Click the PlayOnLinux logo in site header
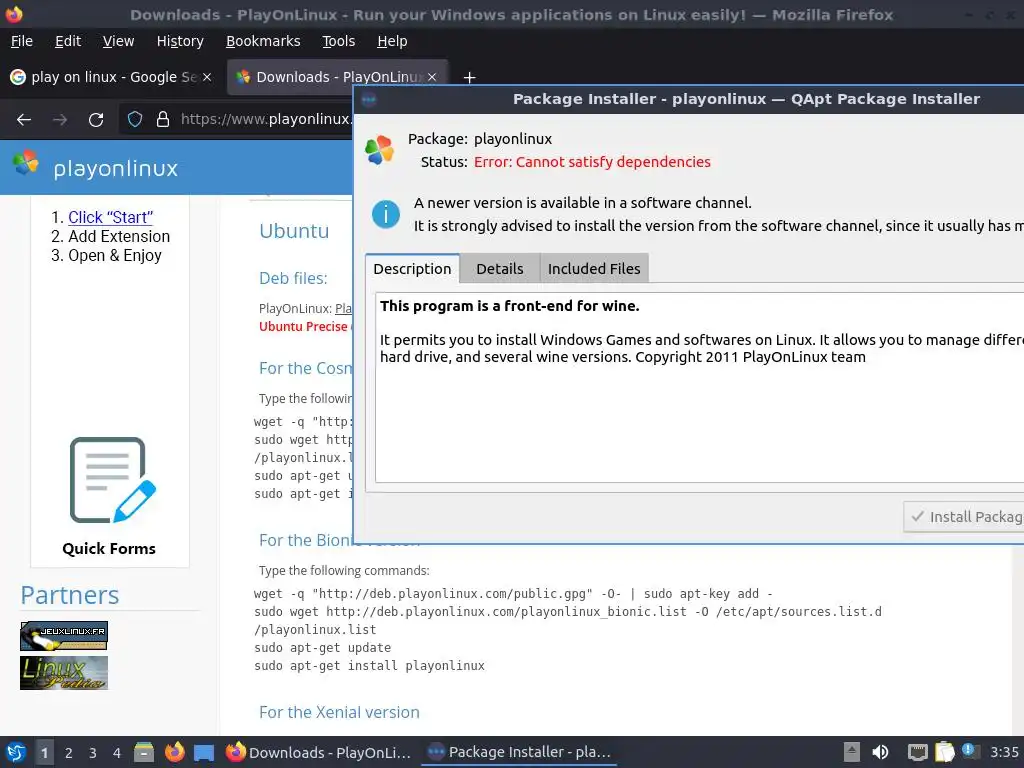 click(25, 163)
